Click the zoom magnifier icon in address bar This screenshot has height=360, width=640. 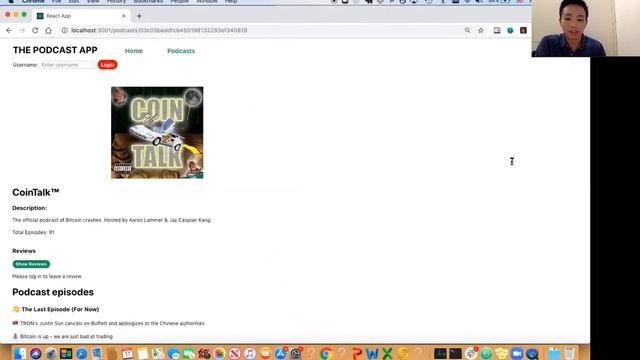coord(467,30)
